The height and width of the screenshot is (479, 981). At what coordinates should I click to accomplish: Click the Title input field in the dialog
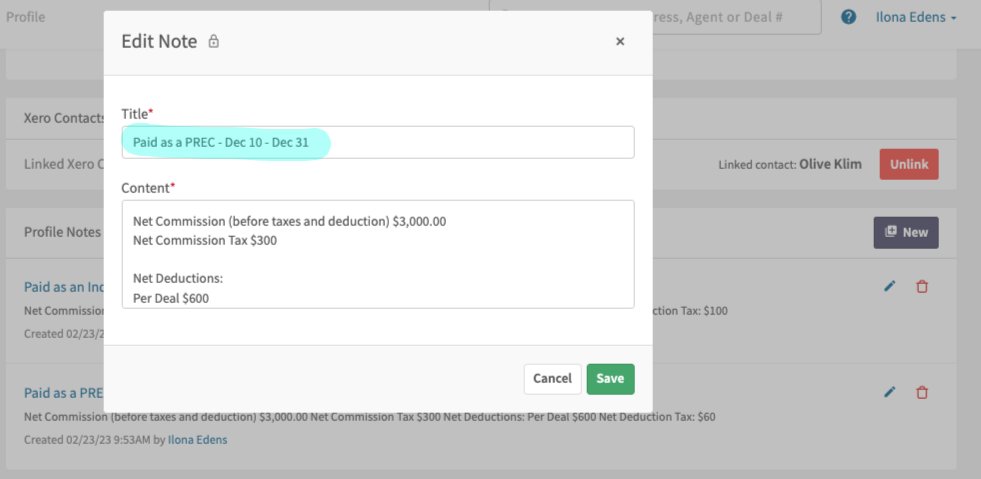pos(378,142)
